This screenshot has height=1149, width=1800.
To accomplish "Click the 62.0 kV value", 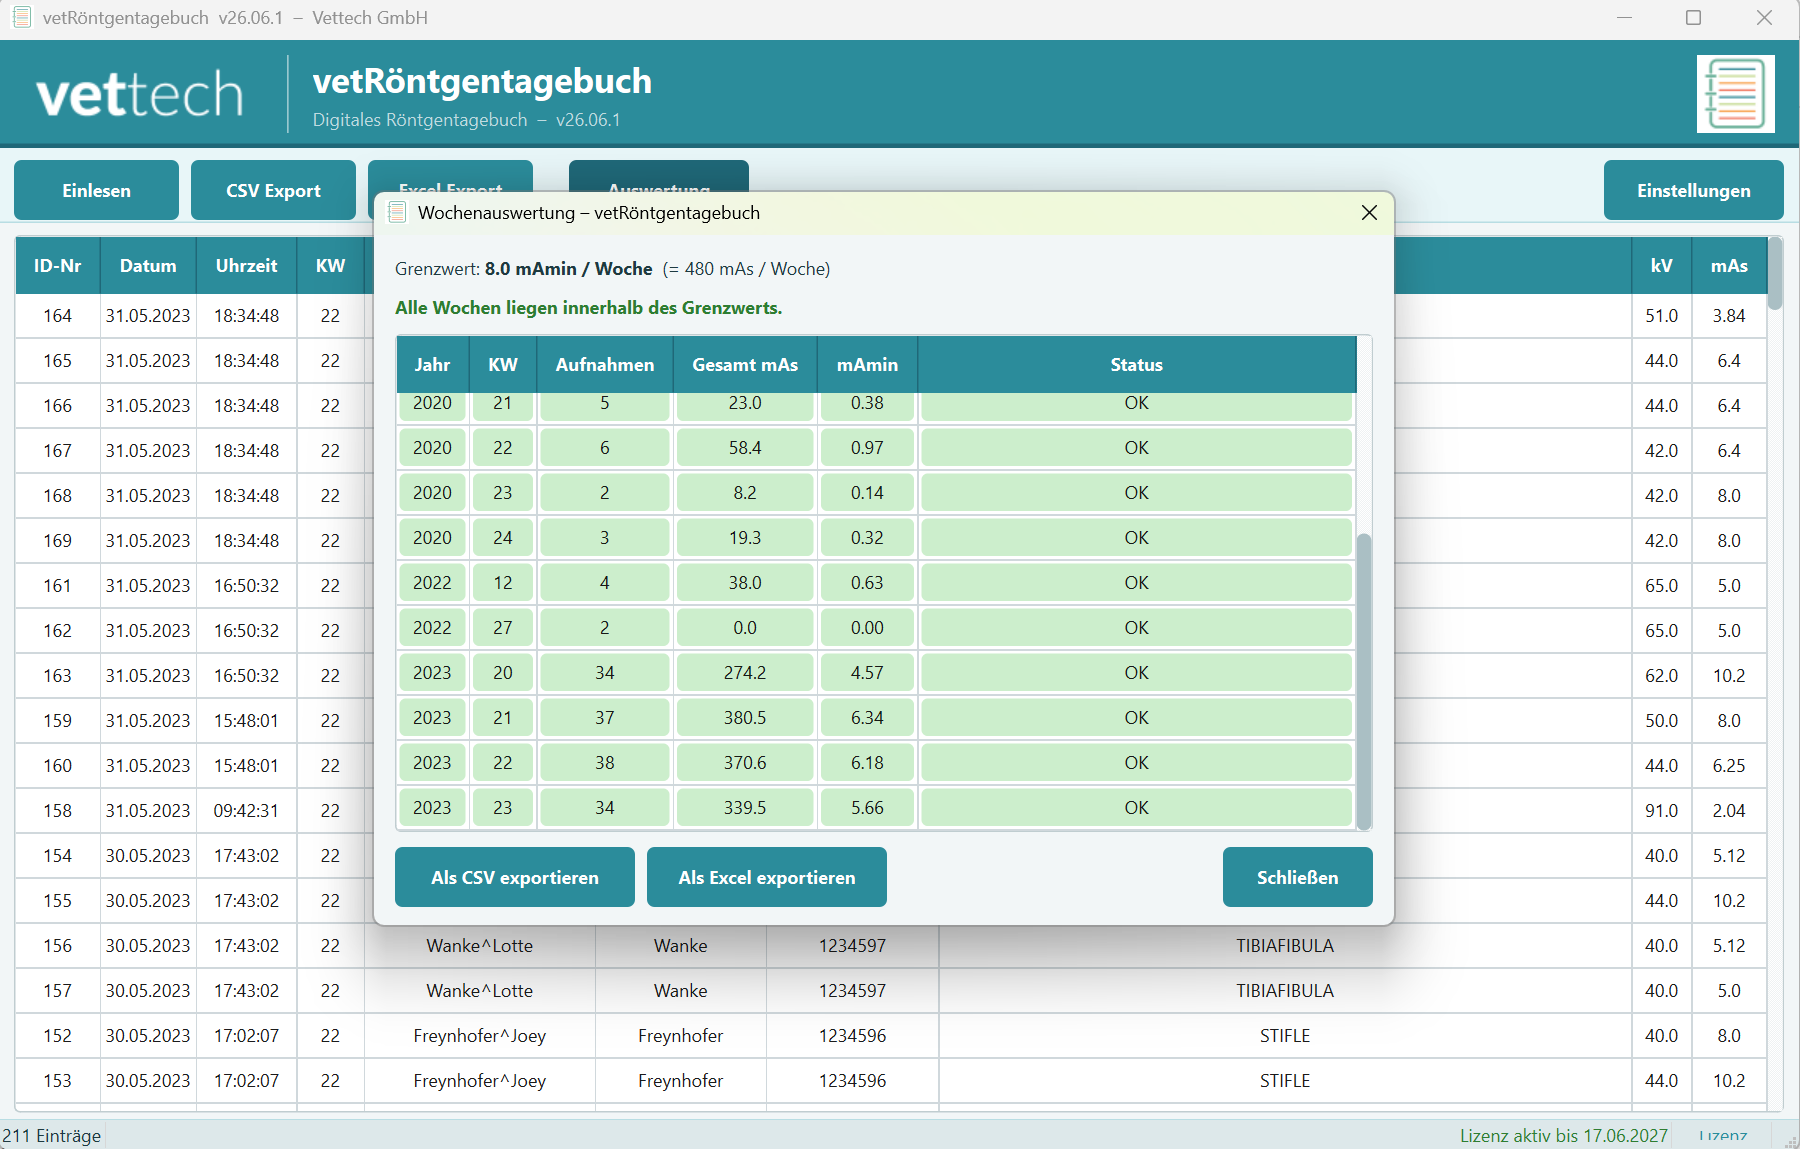I will 1661,676.
